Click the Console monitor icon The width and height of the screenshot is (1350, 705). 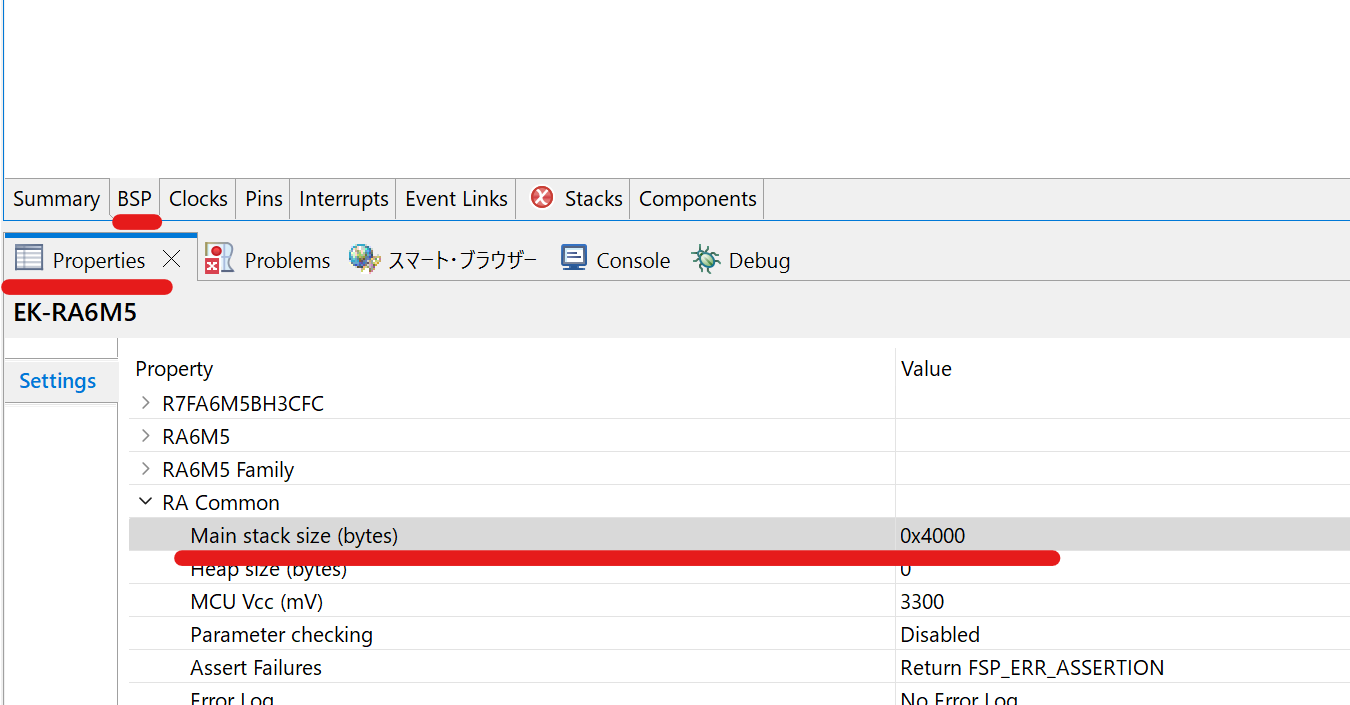click(573, 258)
